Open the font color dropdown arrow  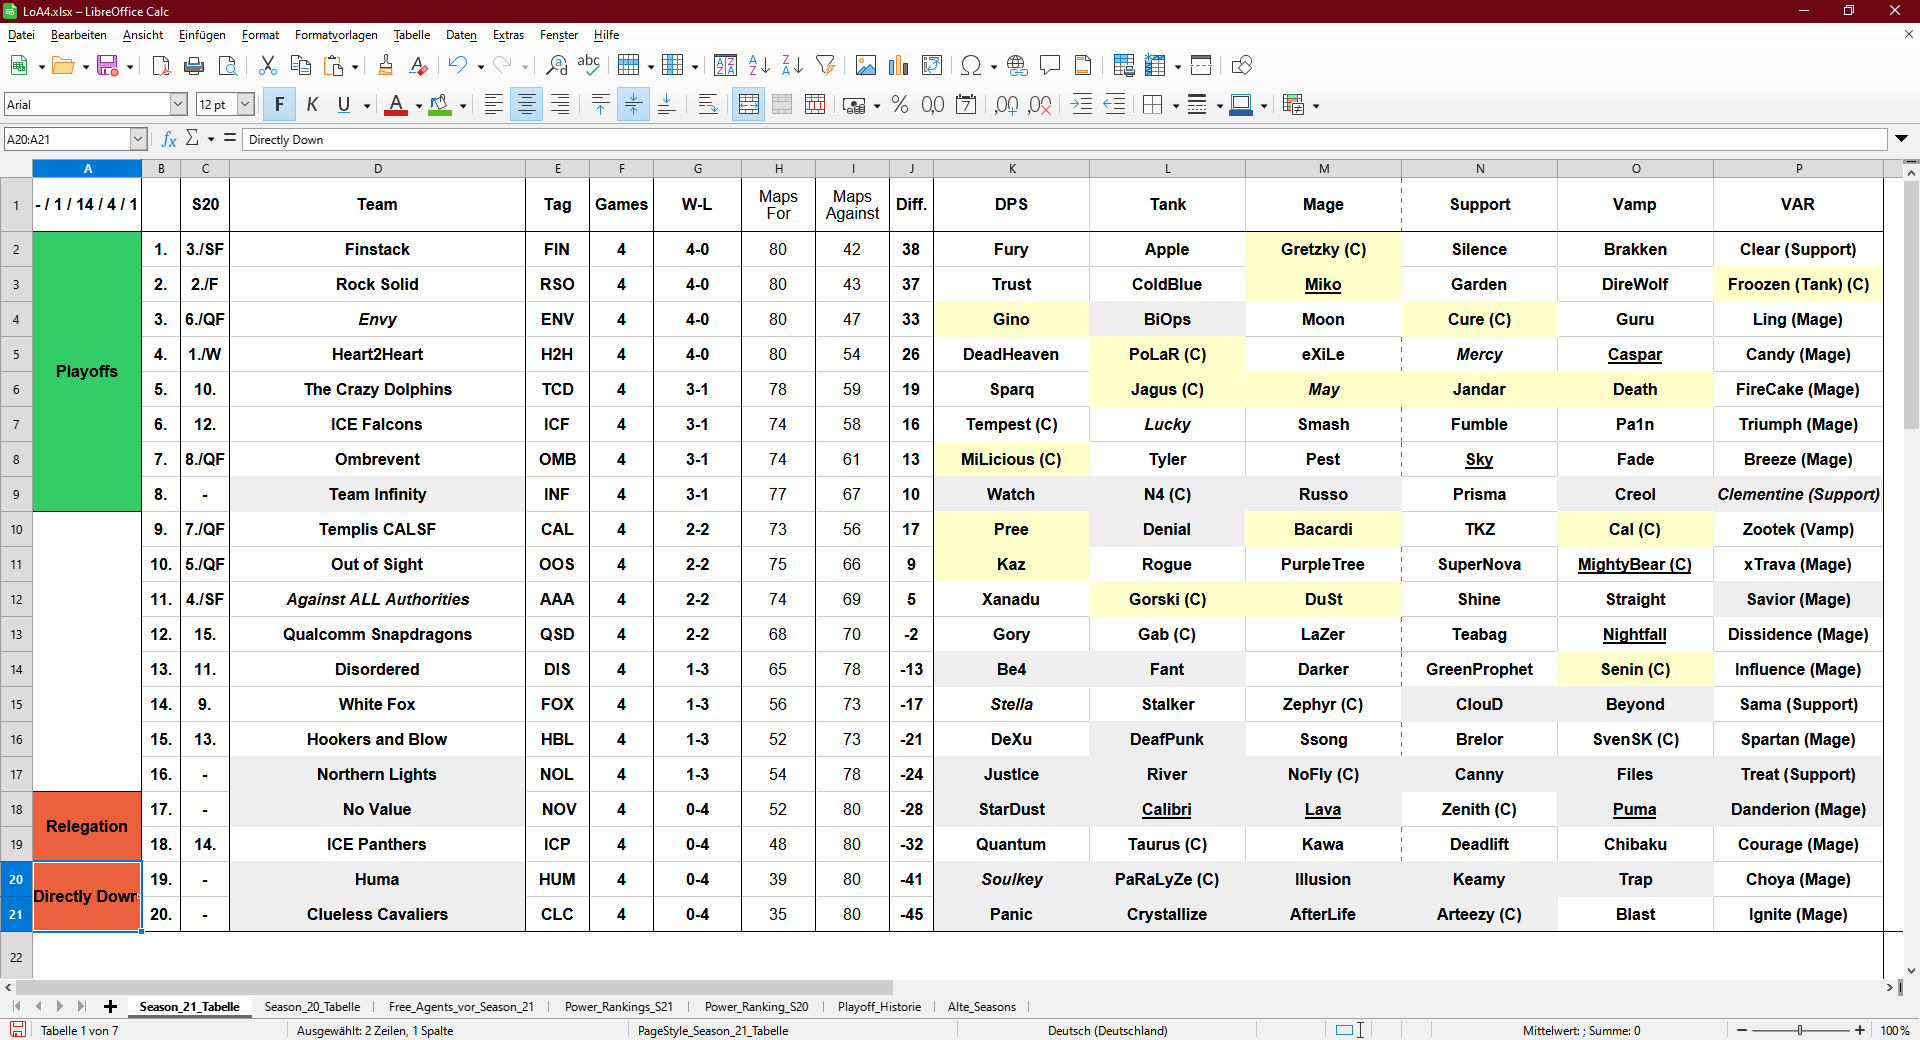[x=418, y=105]
